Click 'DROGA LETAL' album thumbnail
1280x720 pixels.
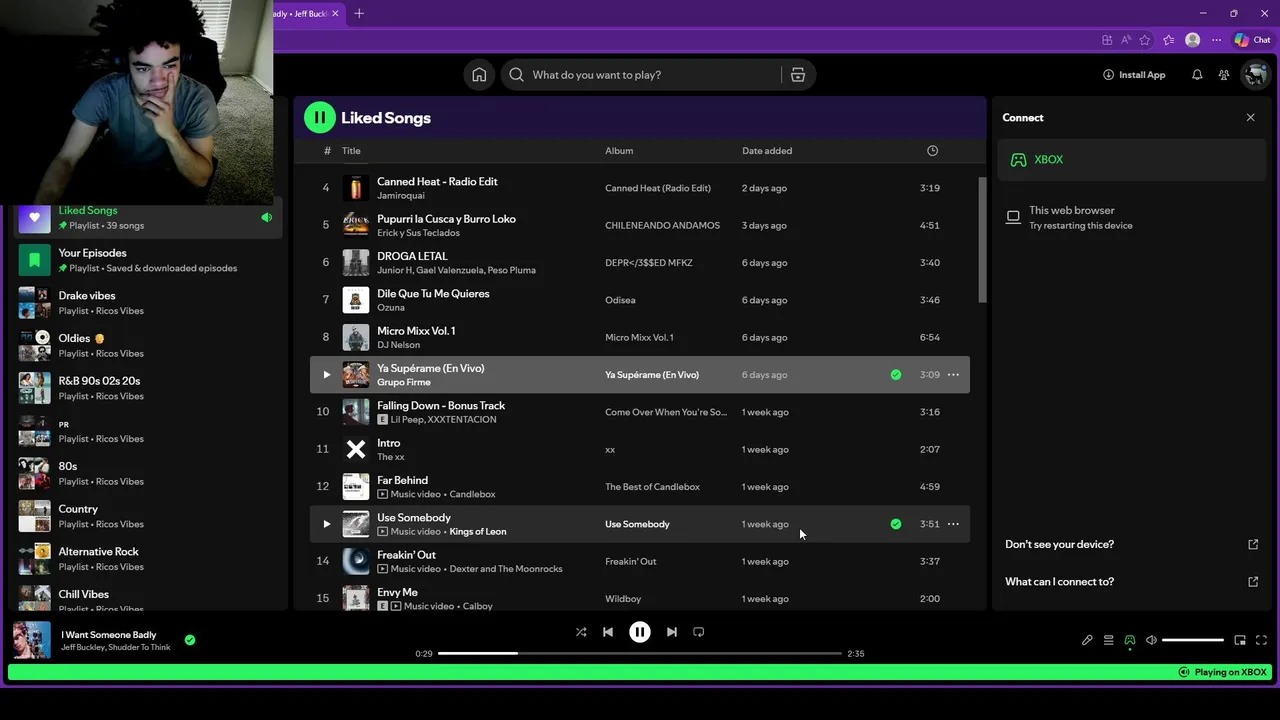(x=356, y=263)
